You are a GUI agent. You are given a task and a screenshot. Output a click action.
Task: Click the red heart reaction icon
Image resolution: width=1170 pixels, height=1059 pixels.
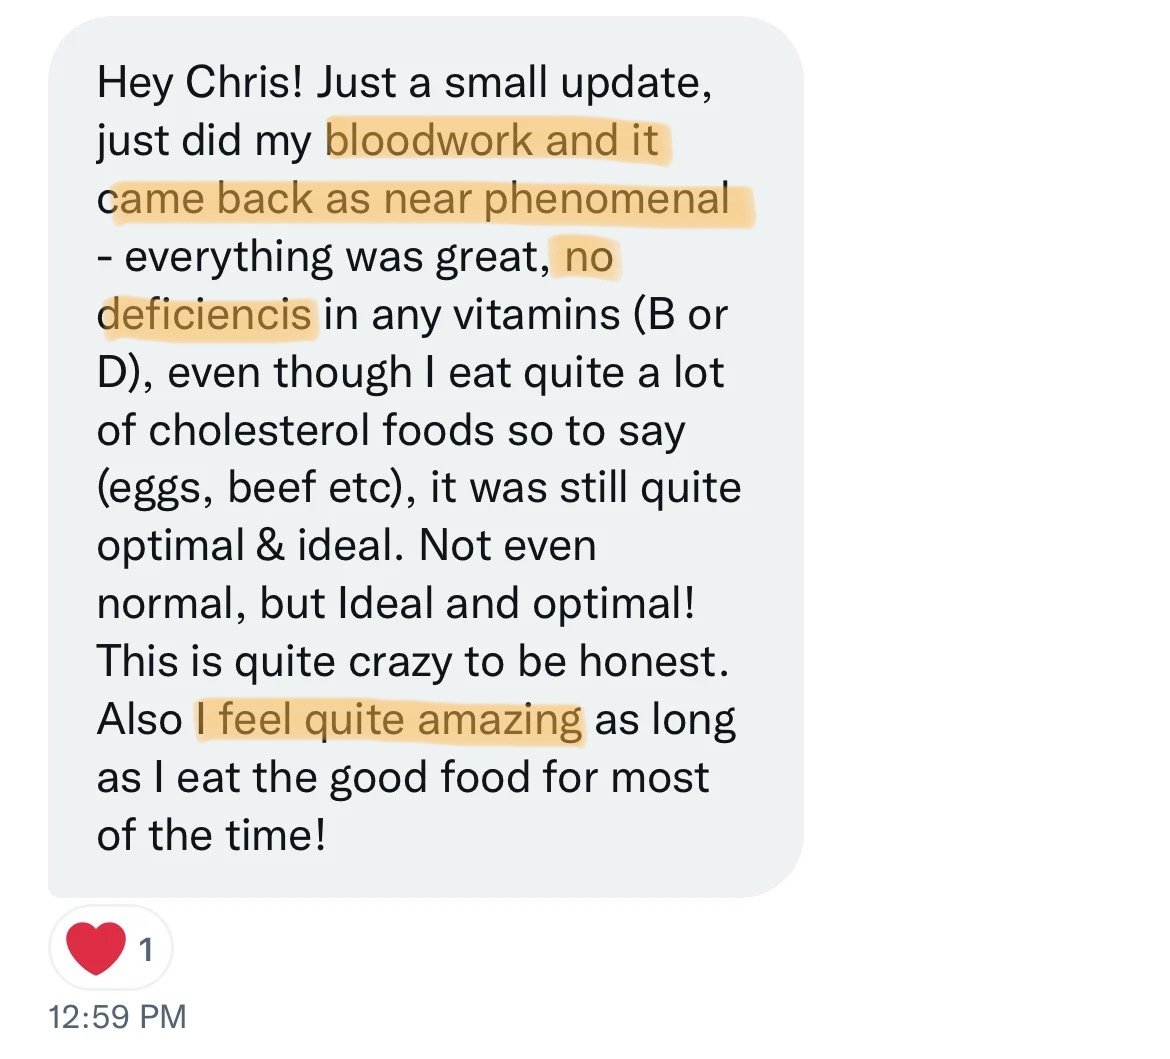95,946
